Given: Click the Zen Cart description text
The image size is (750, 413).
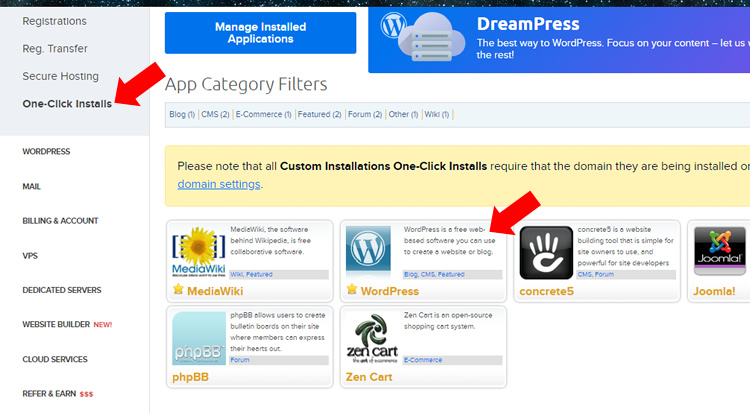Looking at the screenshot, I should coord(448,321).
